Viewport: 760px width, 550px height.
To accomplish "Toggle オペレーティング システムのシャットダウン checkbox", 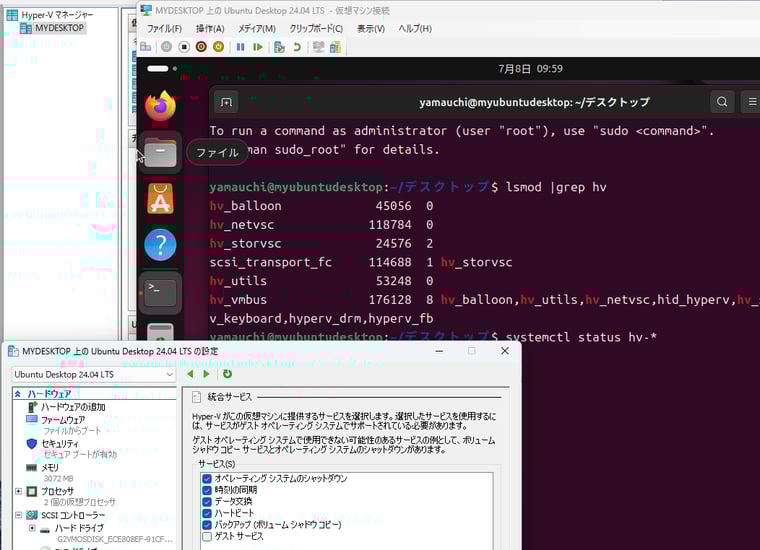I will coord(207,479).
